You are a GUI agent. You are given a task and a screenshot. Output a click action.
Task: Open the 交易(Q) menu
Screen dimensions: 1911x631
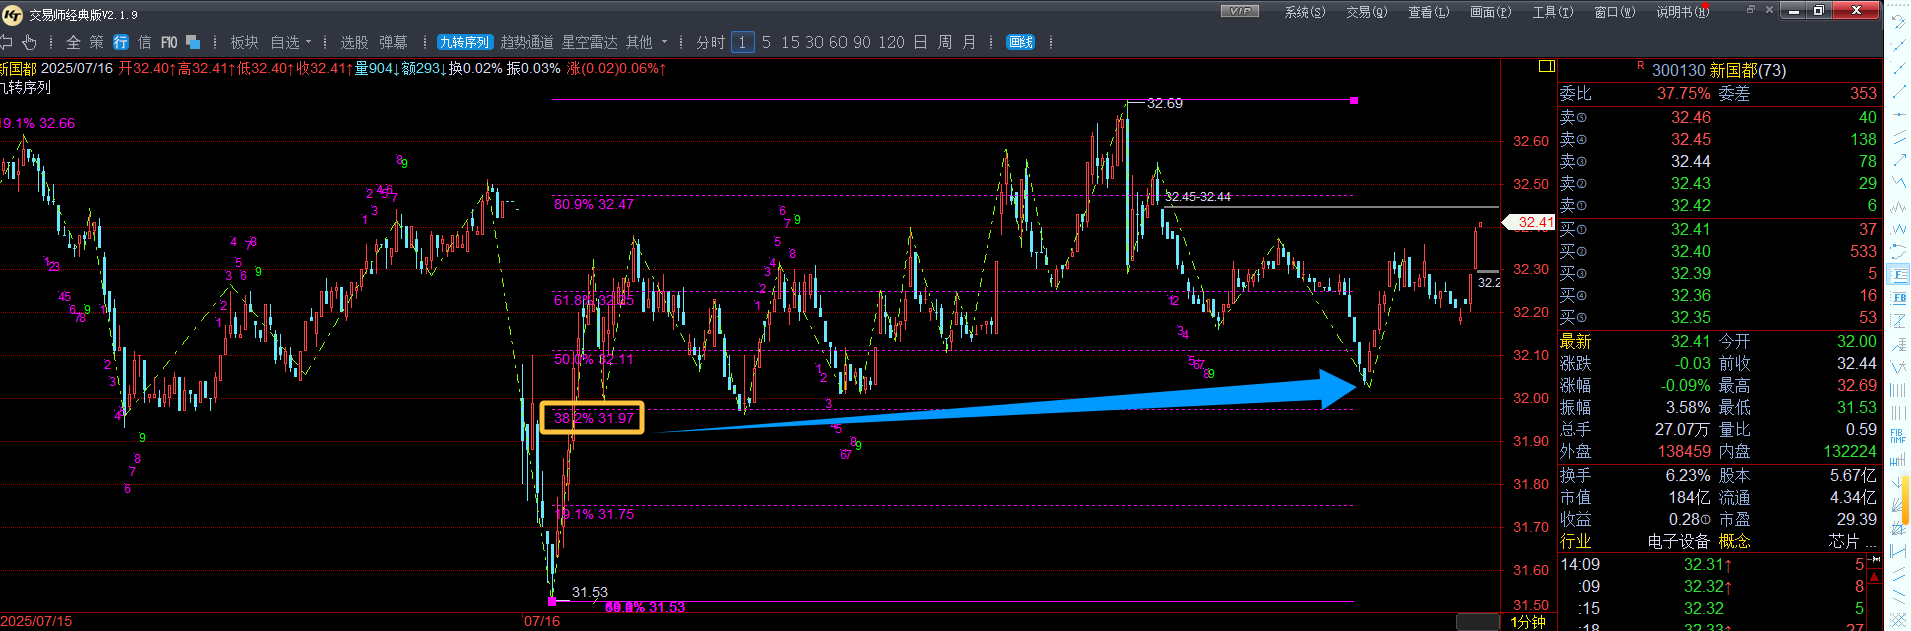click(1367, 12)
